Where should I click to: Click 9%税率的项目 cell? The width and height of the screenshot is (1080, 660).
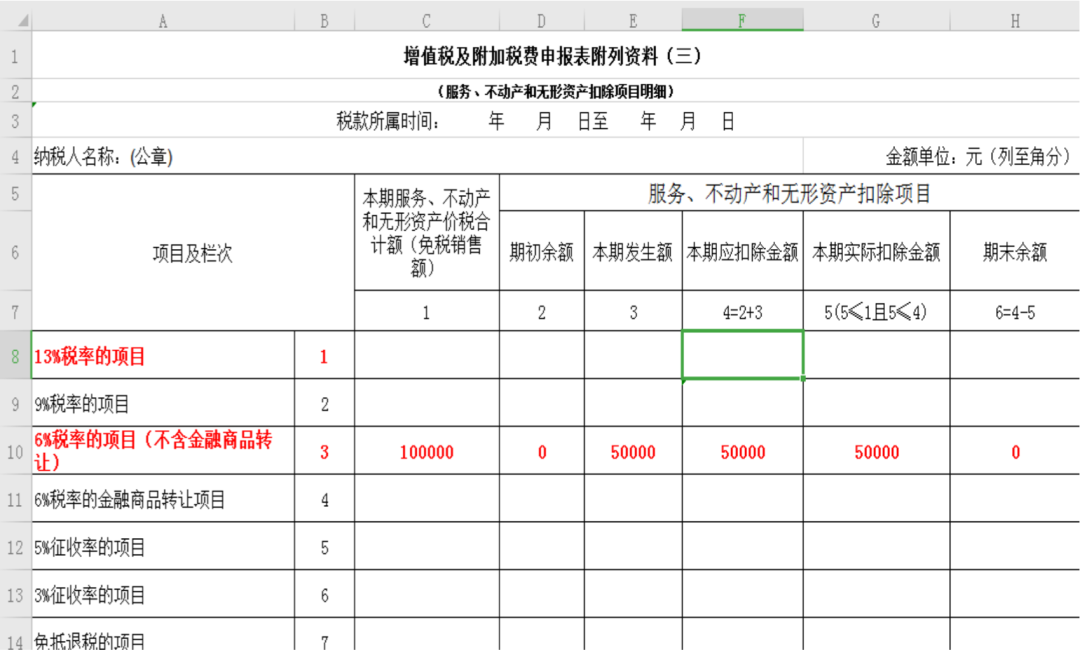click(163, 404)
